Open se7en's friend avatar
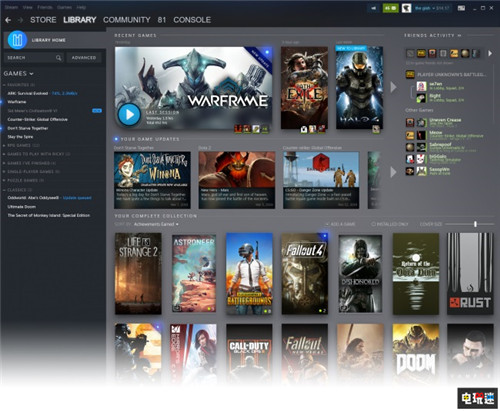 pos(421,86)
